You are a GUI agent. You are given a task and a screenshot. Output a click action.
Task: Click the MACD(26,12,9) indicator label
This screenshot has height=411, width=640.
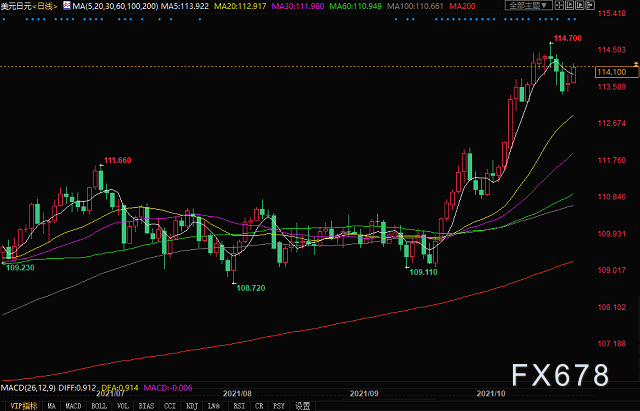click(x=28, y=387)
